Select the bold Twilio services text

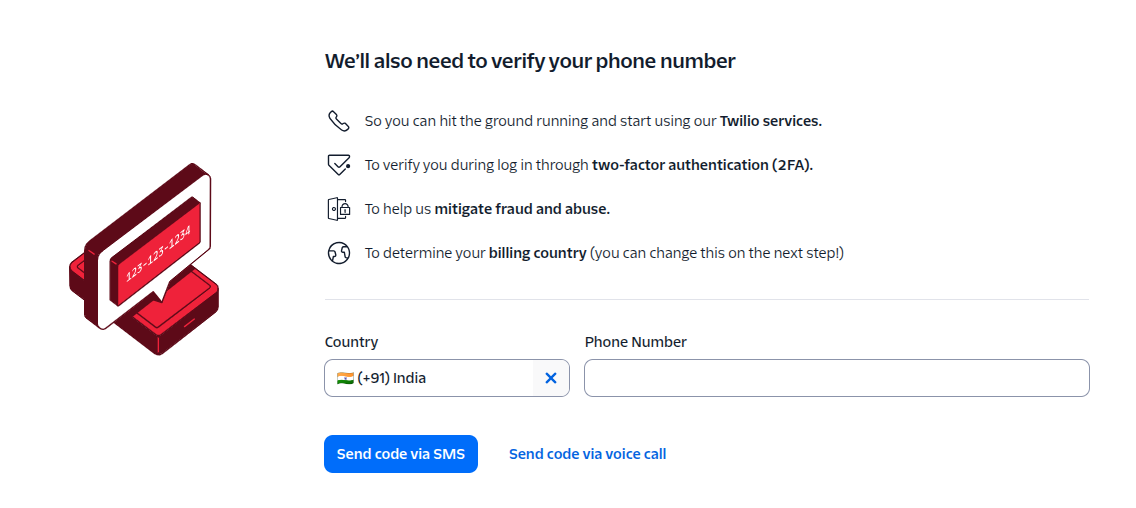tap(770, 121)
